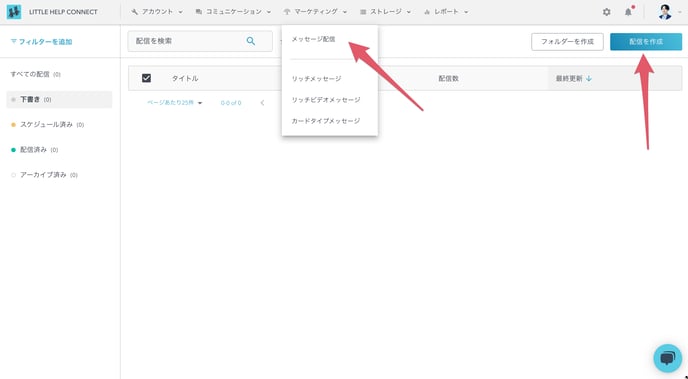688x379 pixels.
Task: Go to the previous page arrow
Action: 262,103
